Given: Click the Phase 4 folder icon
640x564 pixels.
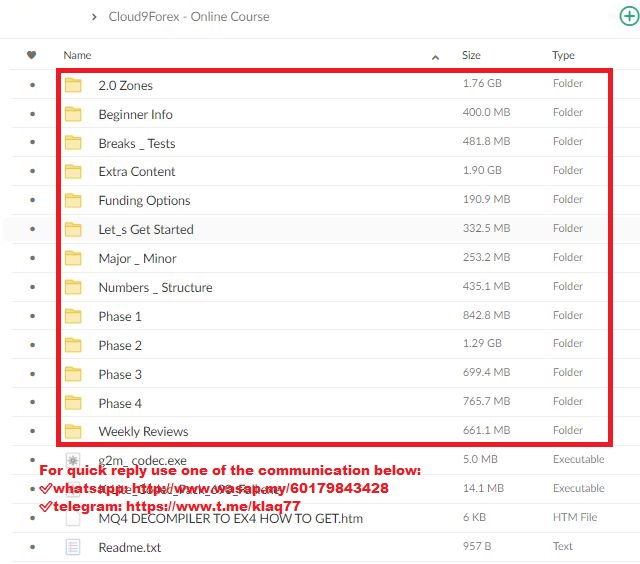Looking at the screenshot, I should (73, 403).
